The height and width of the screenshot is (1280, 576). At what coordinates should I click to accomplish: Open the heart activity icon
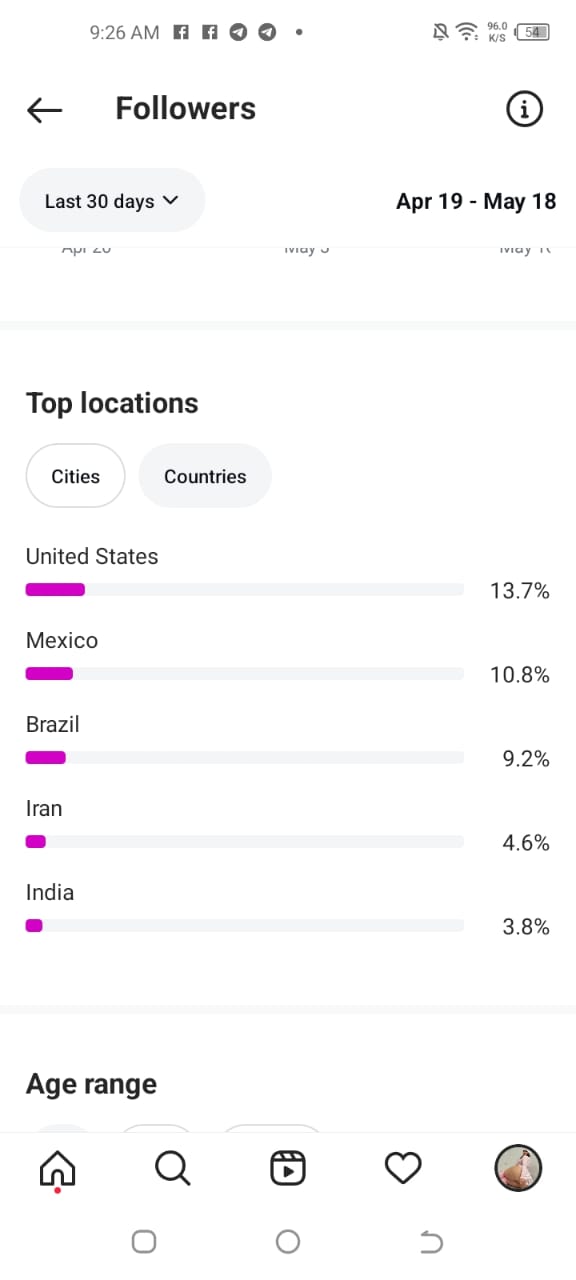403,1167
